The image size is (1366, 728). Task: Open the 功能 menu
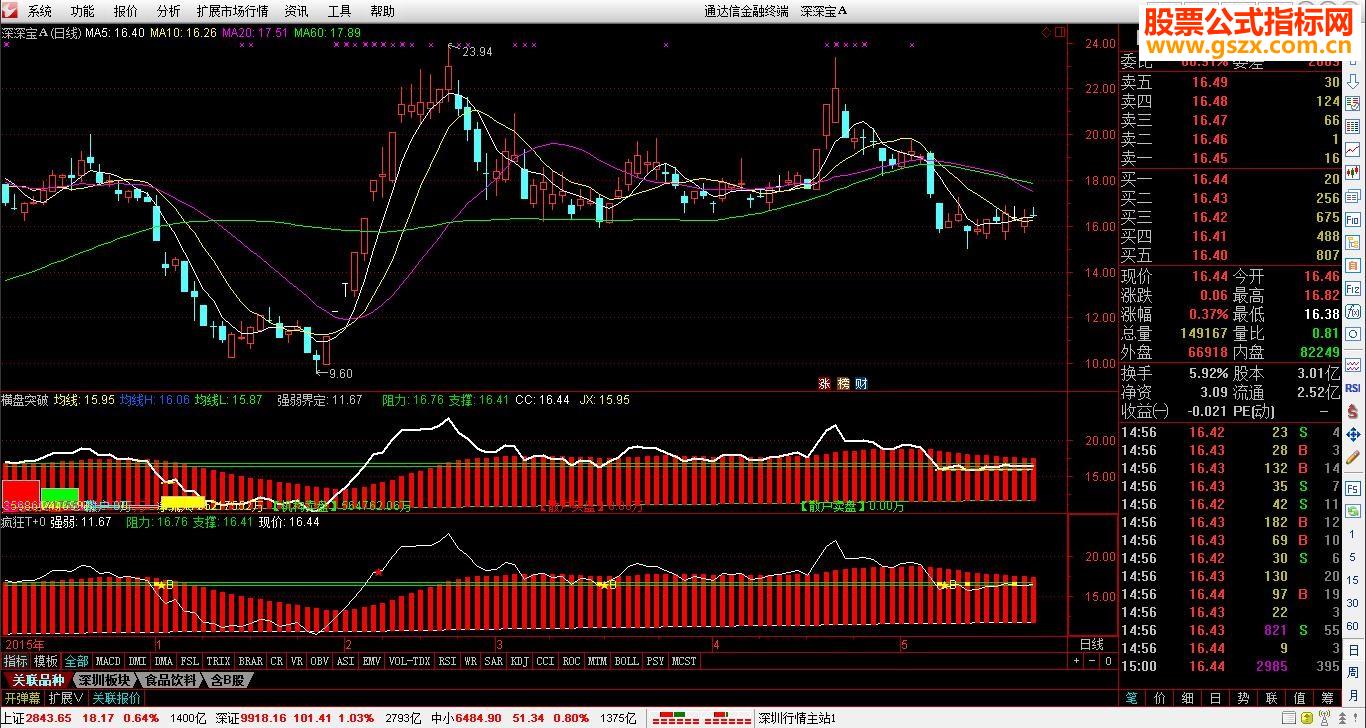coord(83,11)
